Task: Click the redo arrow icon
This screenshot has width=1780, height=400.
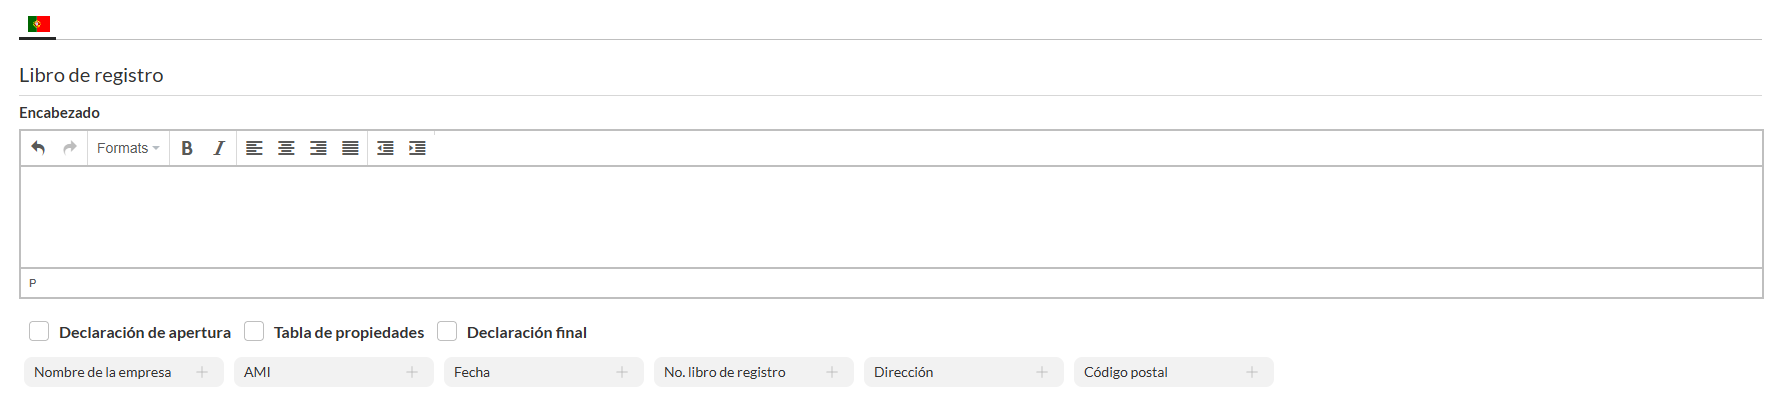Action: click(x=70, y=148)
